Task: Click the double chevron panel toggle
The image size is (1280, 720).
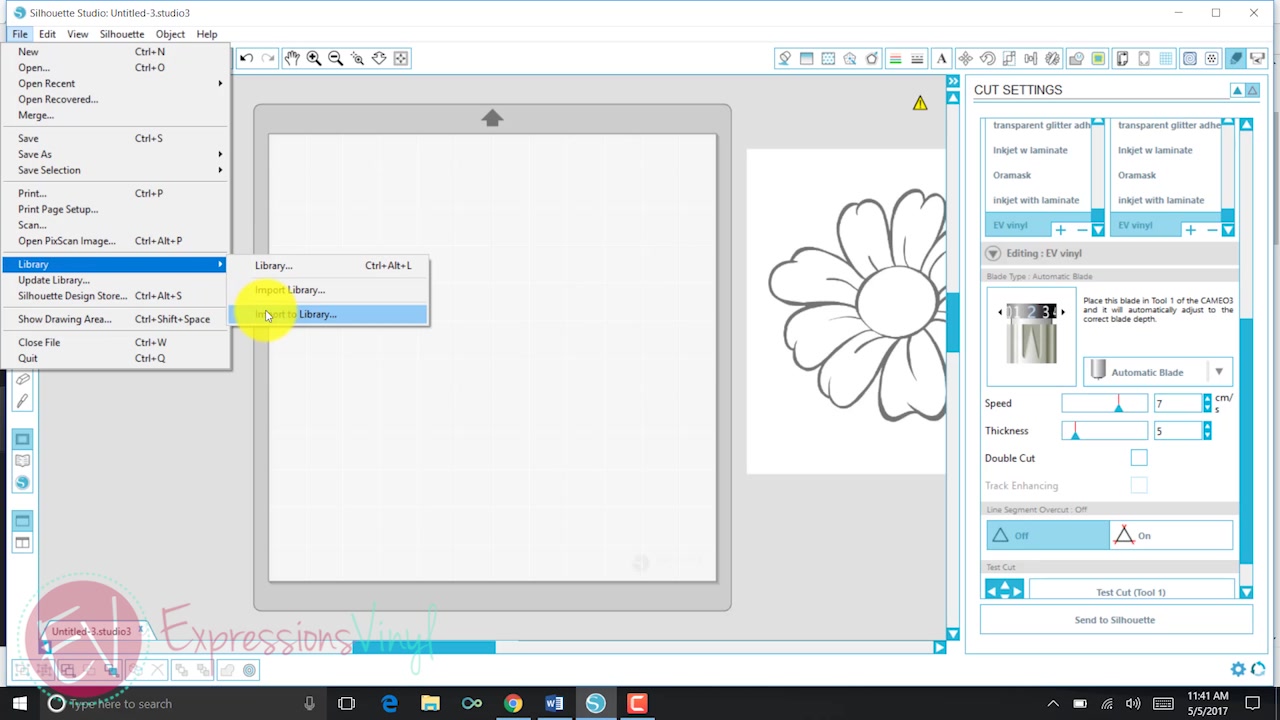Action: (x=953, y=82)
